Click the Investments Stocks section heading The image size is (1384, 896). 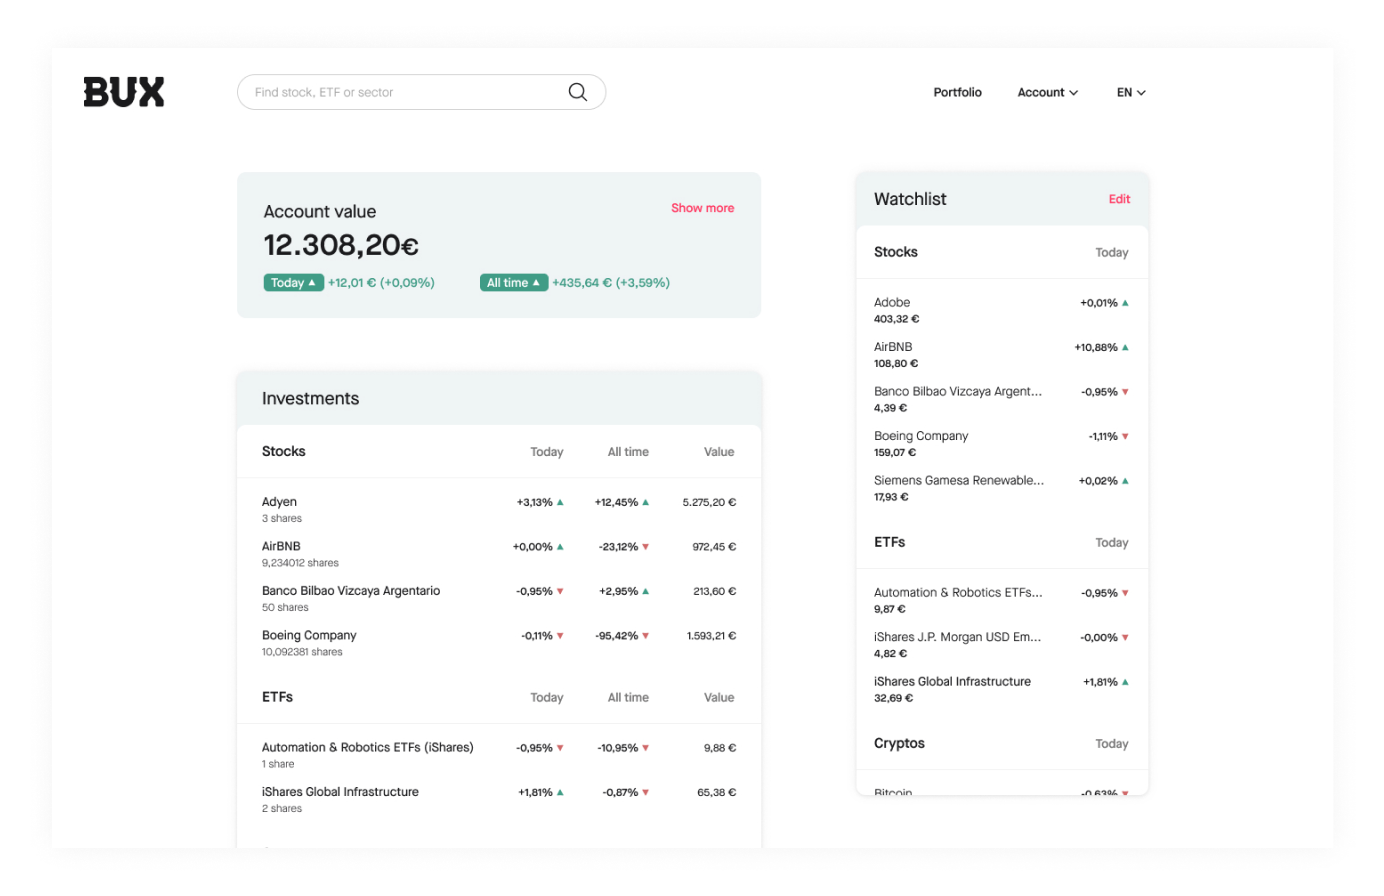pyautogui.click(x=284, y=451)
